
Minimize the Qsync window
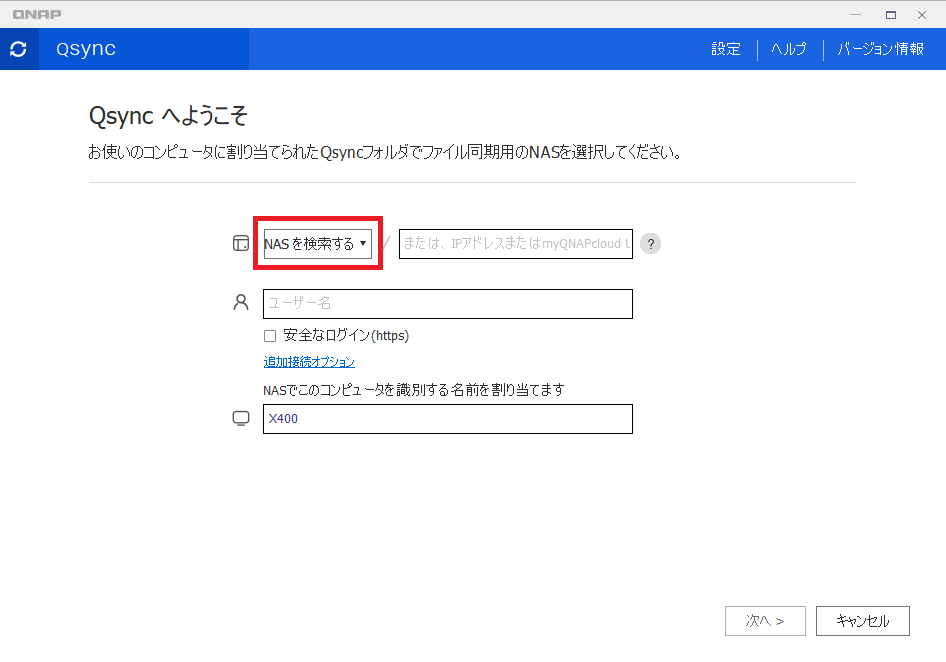tap(856, 15)
